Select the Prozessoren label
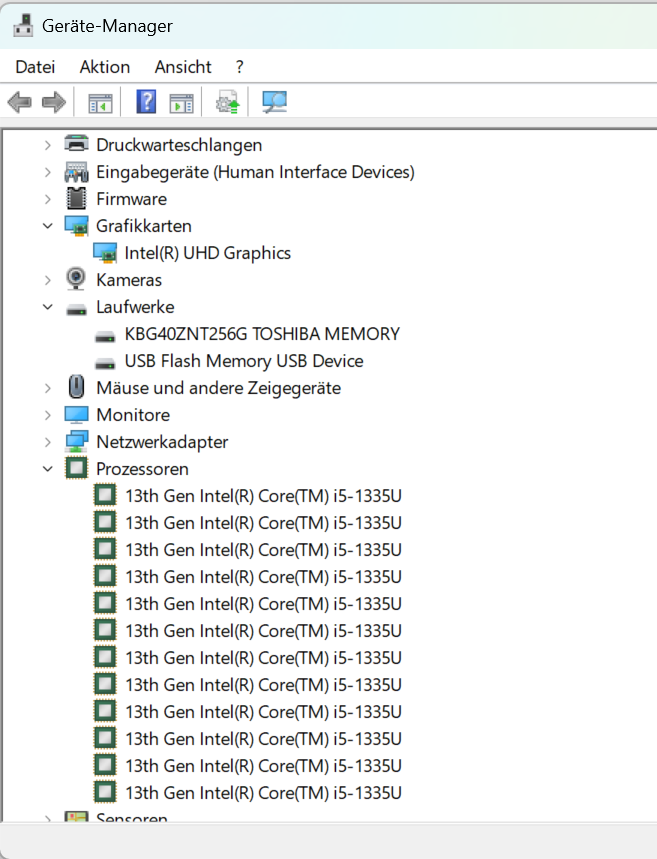Screen dimensions: 657x859 click(142, 469)
